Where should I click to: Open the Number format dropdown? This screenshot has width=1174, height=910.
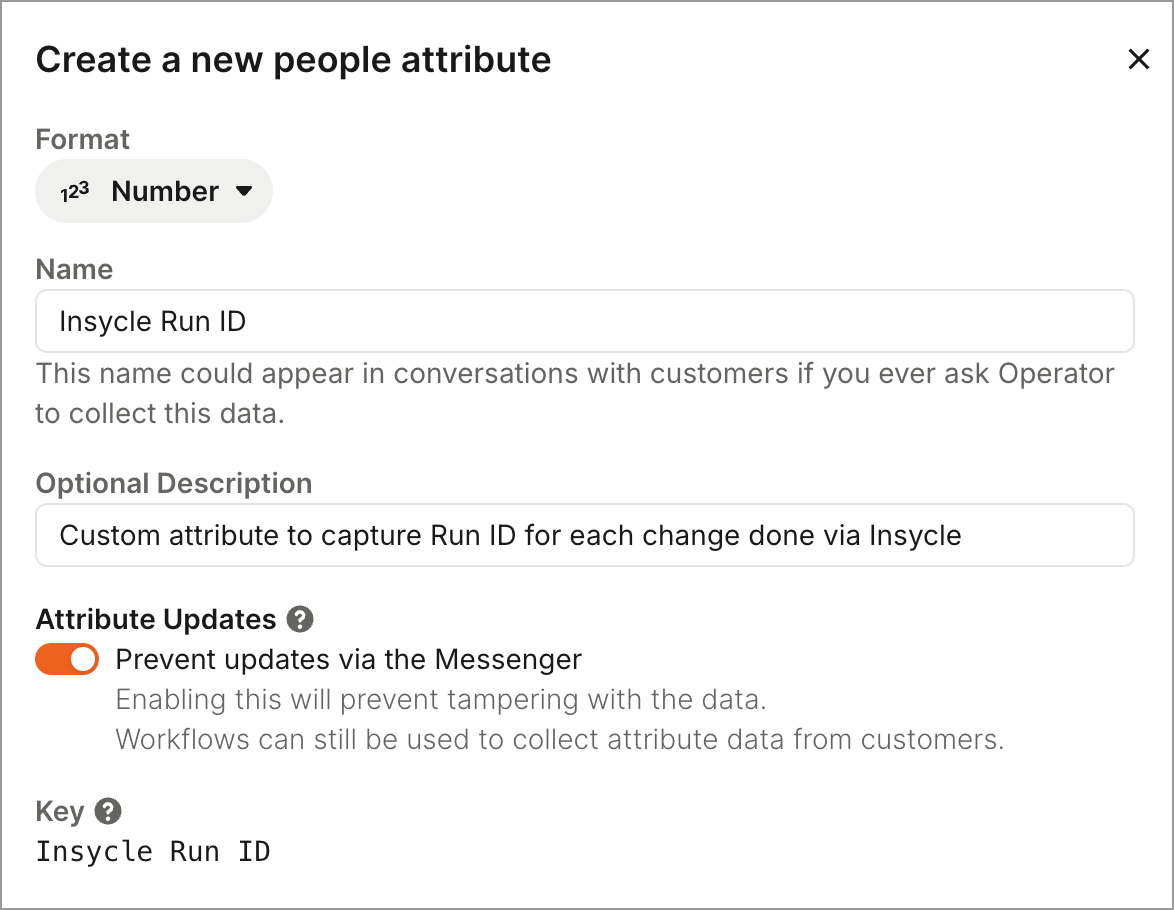click(x=153, y=191)
